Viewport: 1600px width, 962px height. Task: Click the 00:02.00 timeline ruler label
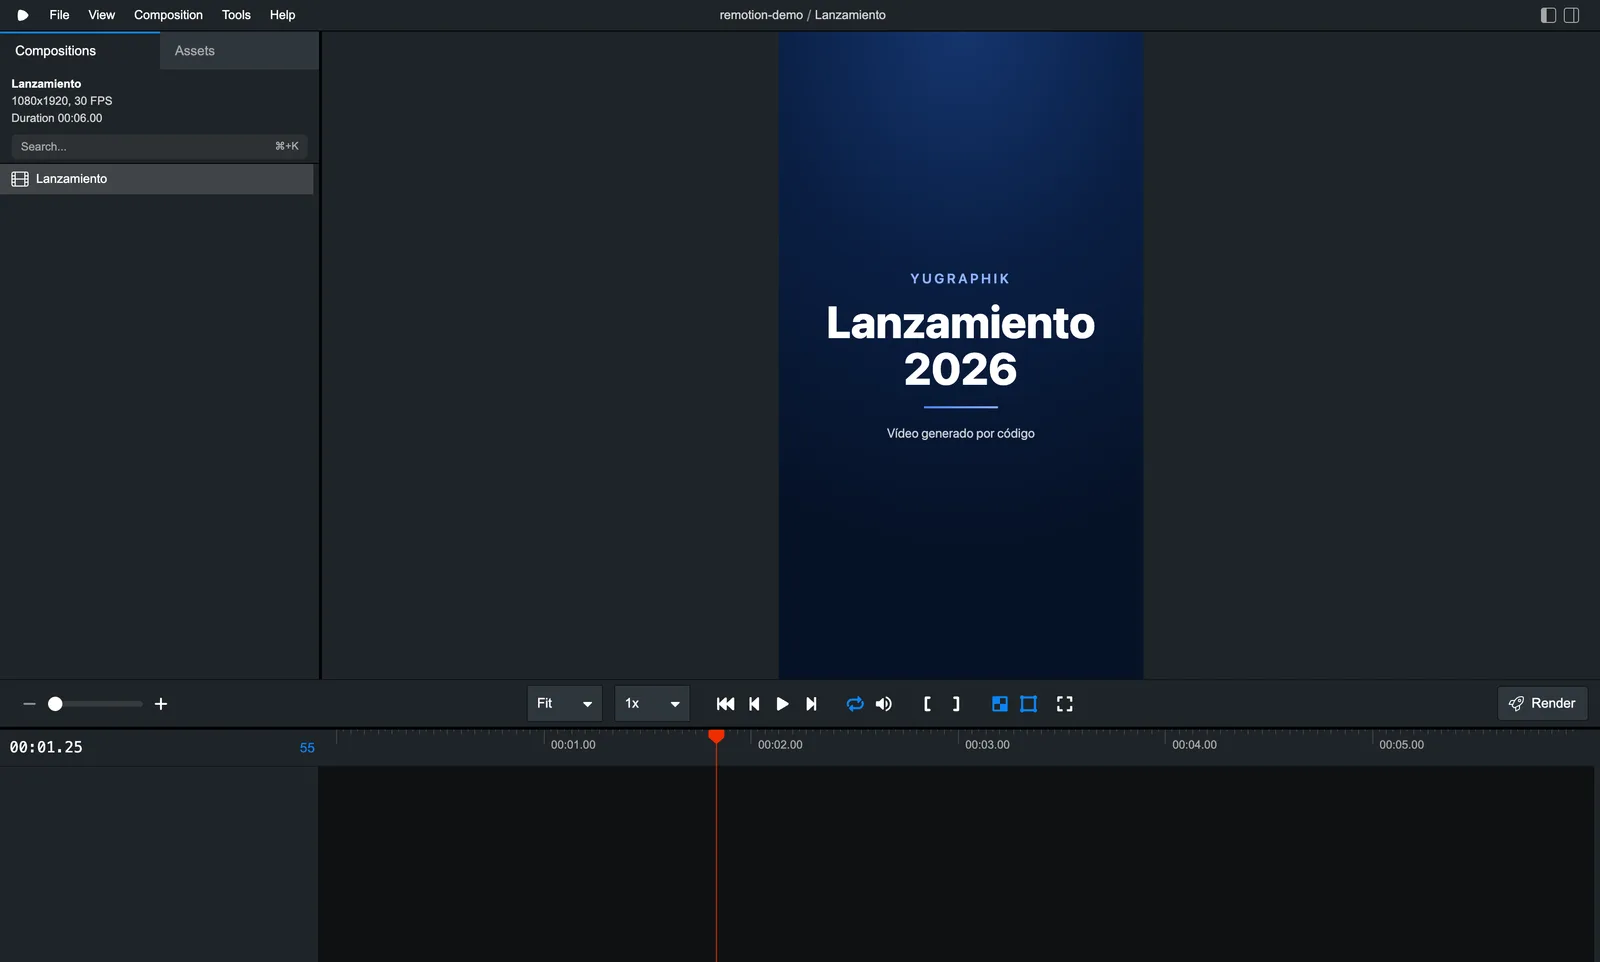click(x=780, y=745)
